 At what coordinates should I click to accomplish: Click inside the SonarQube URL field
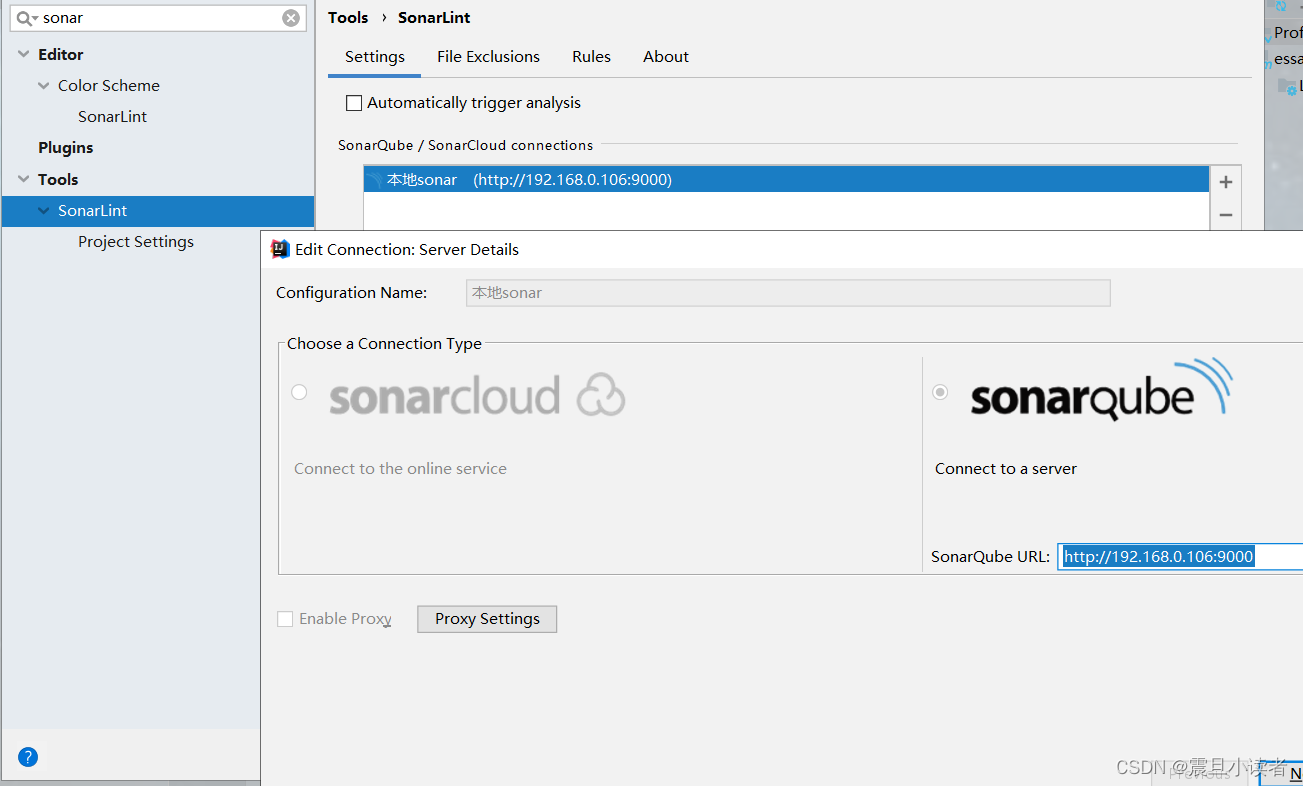click(x=1160, y=556)
